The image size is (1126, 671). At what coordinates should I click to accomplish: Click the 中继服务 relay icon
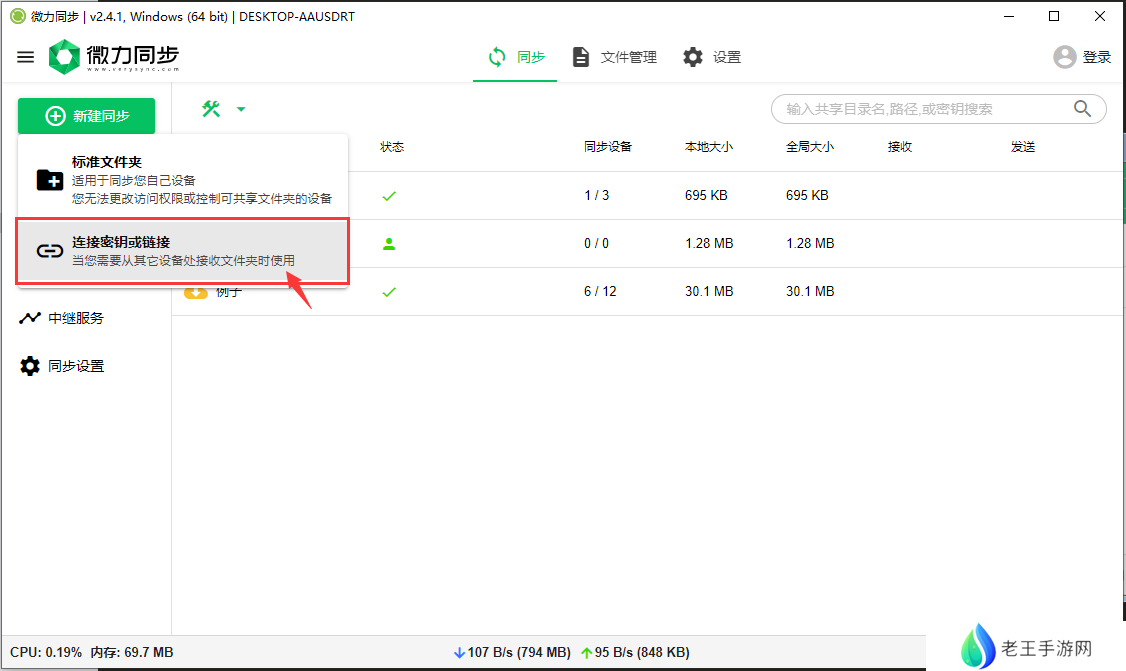(30, 318)
